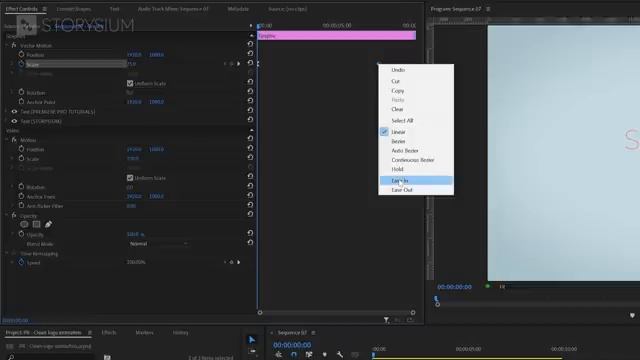Go to next keyframe for Vector Motion Scale
Viewport: 640px width, 360px height.
[239, 64]
